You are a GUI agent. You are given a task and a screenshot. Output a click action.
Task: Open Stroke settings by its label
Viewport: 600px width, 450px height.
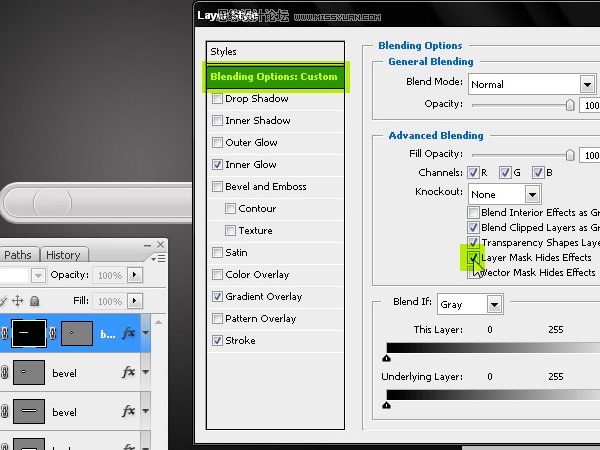(240, 341)
